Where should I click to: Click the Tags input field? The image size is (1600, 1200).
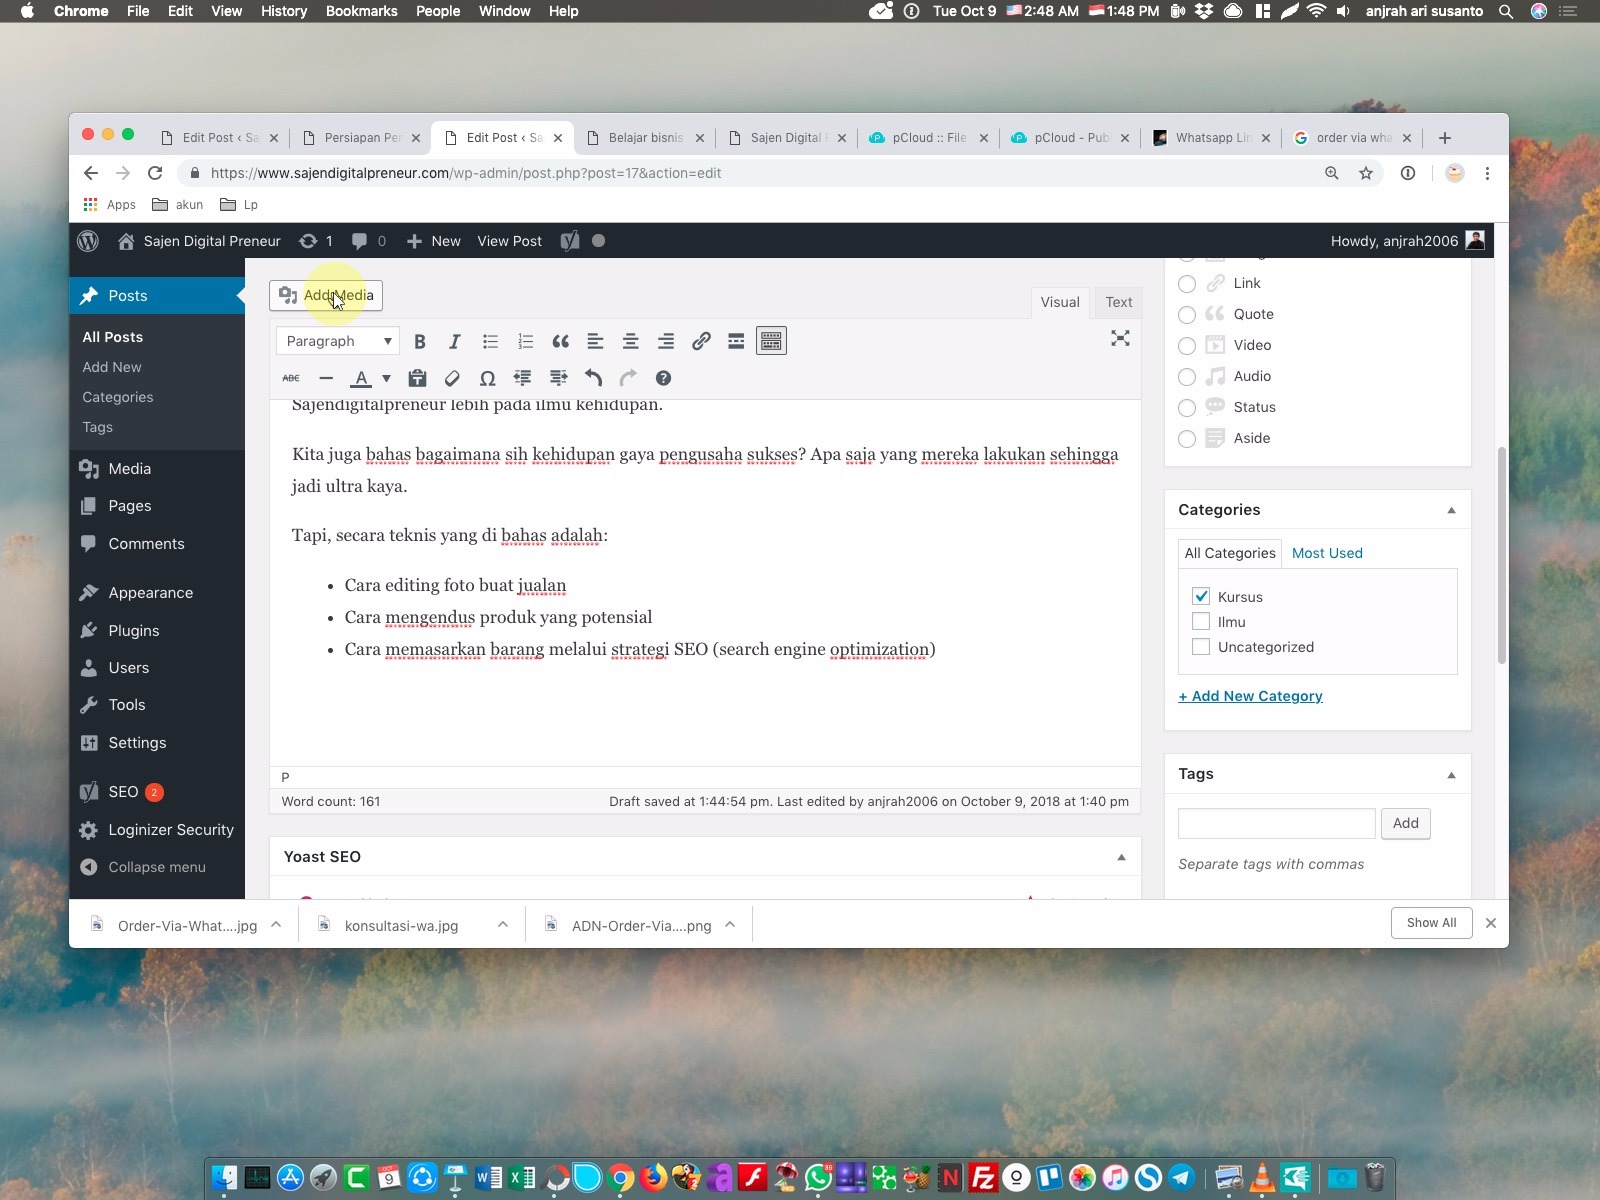[1276, 823]
